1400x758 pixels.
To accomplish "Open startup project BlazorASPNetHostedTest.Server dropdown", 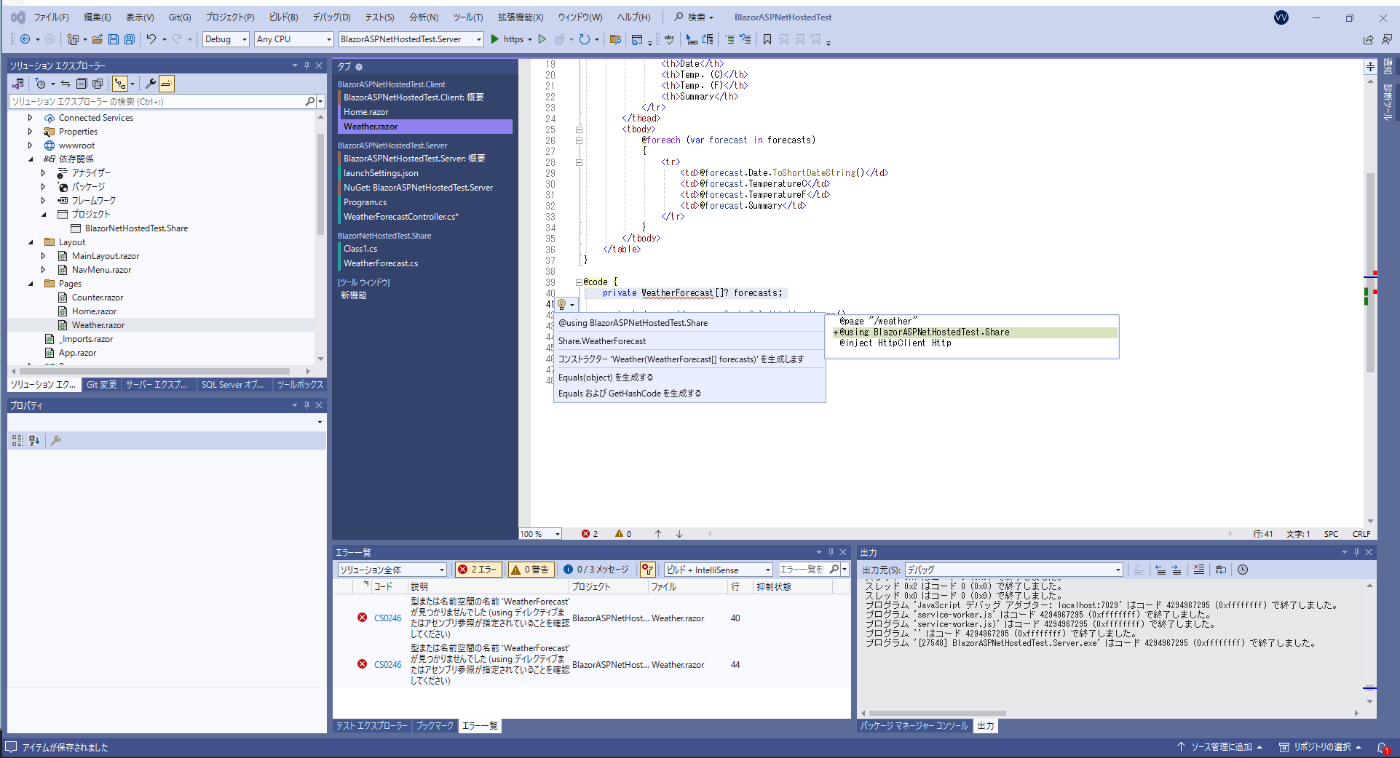I will [410, 39].
